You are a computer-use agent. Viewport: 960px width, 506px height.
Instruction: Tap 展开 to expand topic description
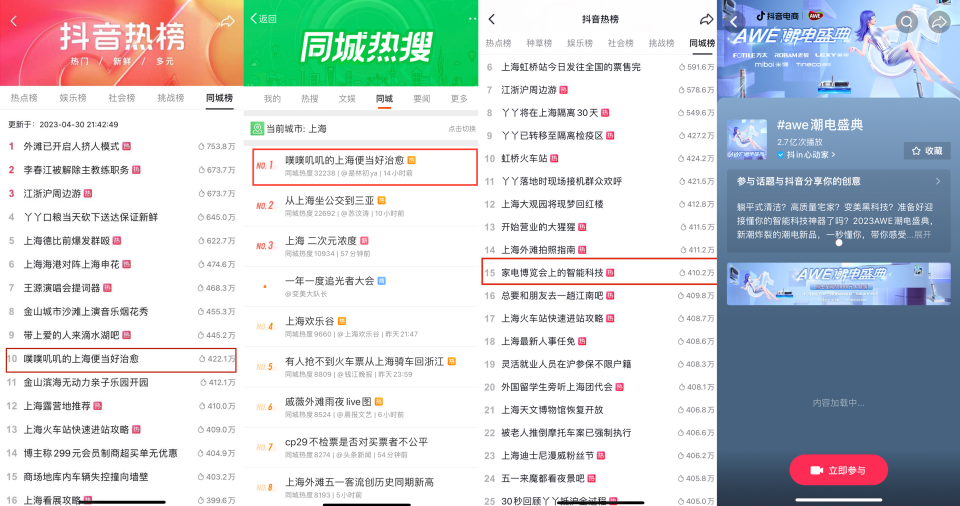923,235
